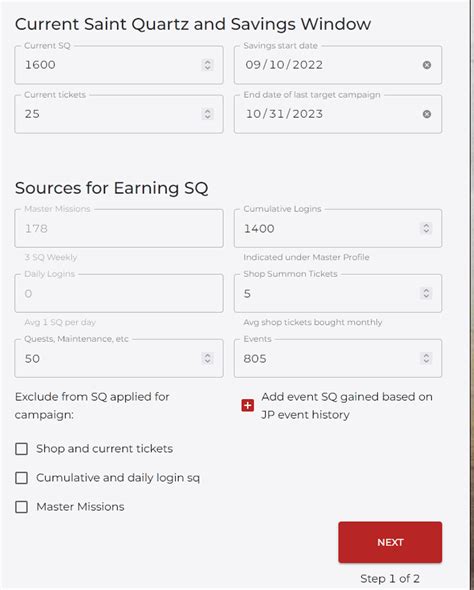Tick the Master Missions checkbox
The height and width of the screenshot is (590, 474).
21,507
